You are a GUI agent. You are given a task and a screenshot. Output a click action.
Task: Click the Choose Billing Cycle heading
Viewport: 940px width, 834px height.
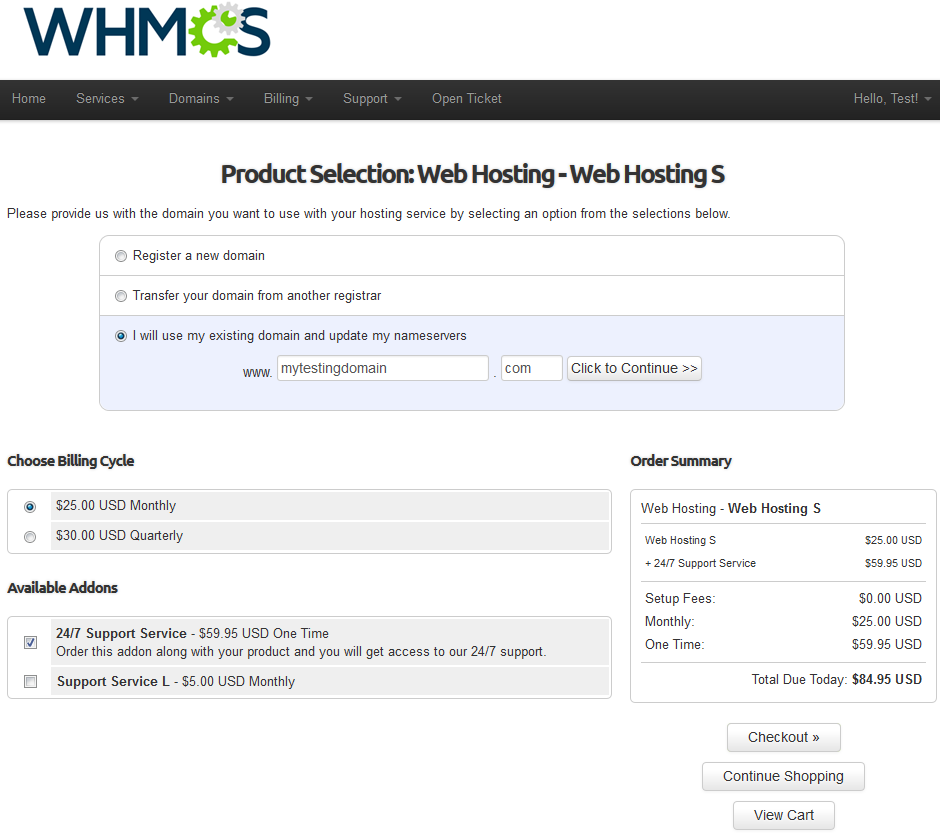click(x=71, y=461)
